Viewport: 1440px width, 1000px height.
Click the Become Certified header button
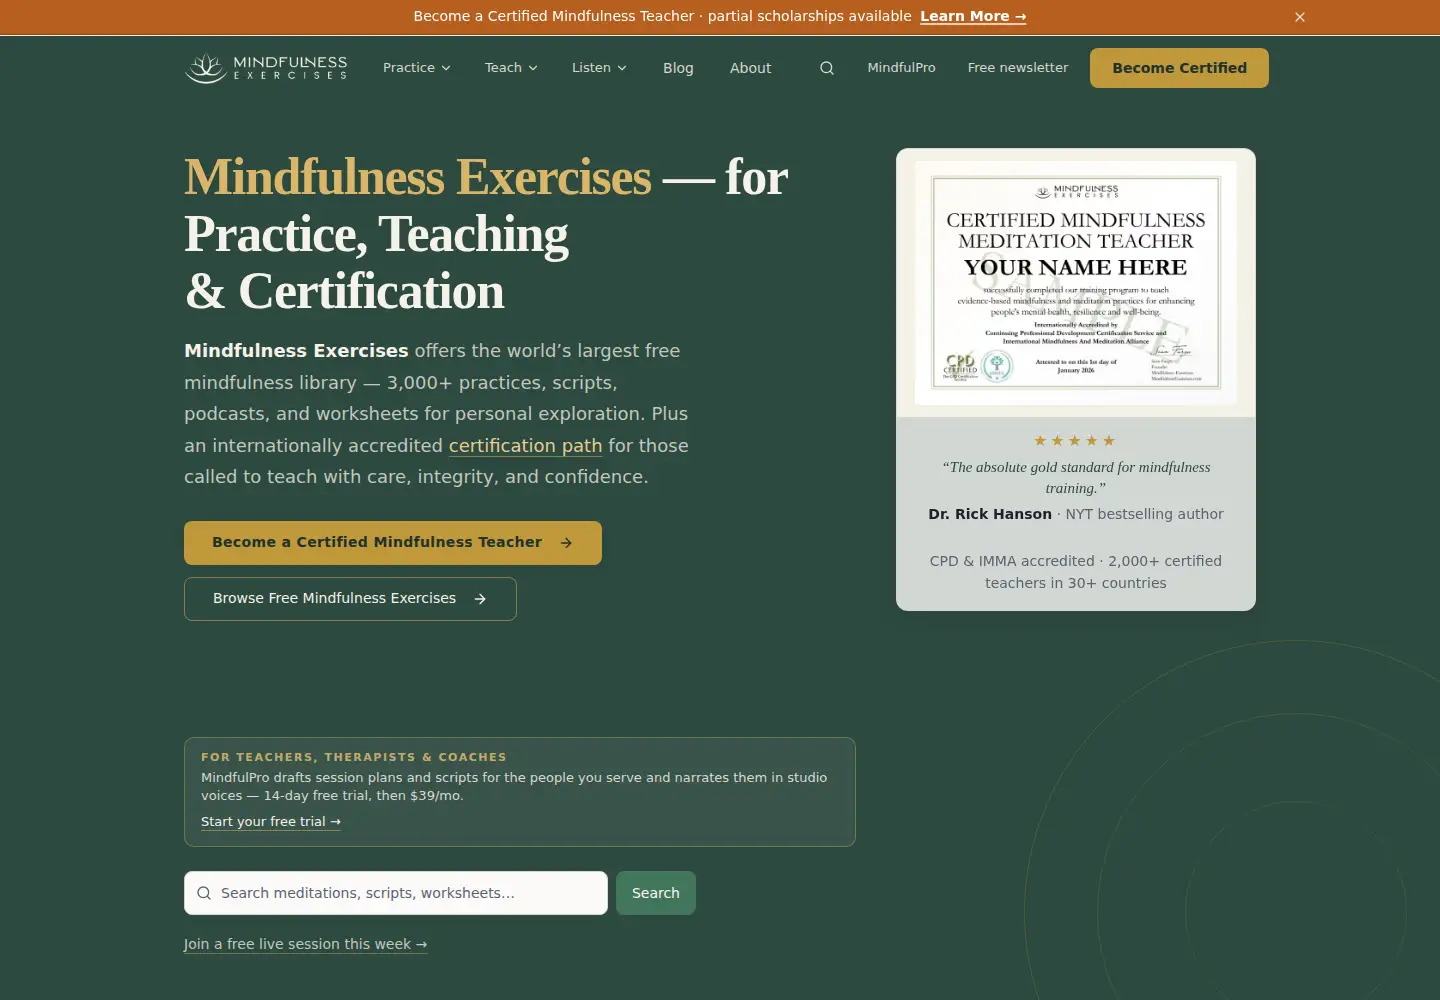pyautogui.click(x=1179, y=68)
